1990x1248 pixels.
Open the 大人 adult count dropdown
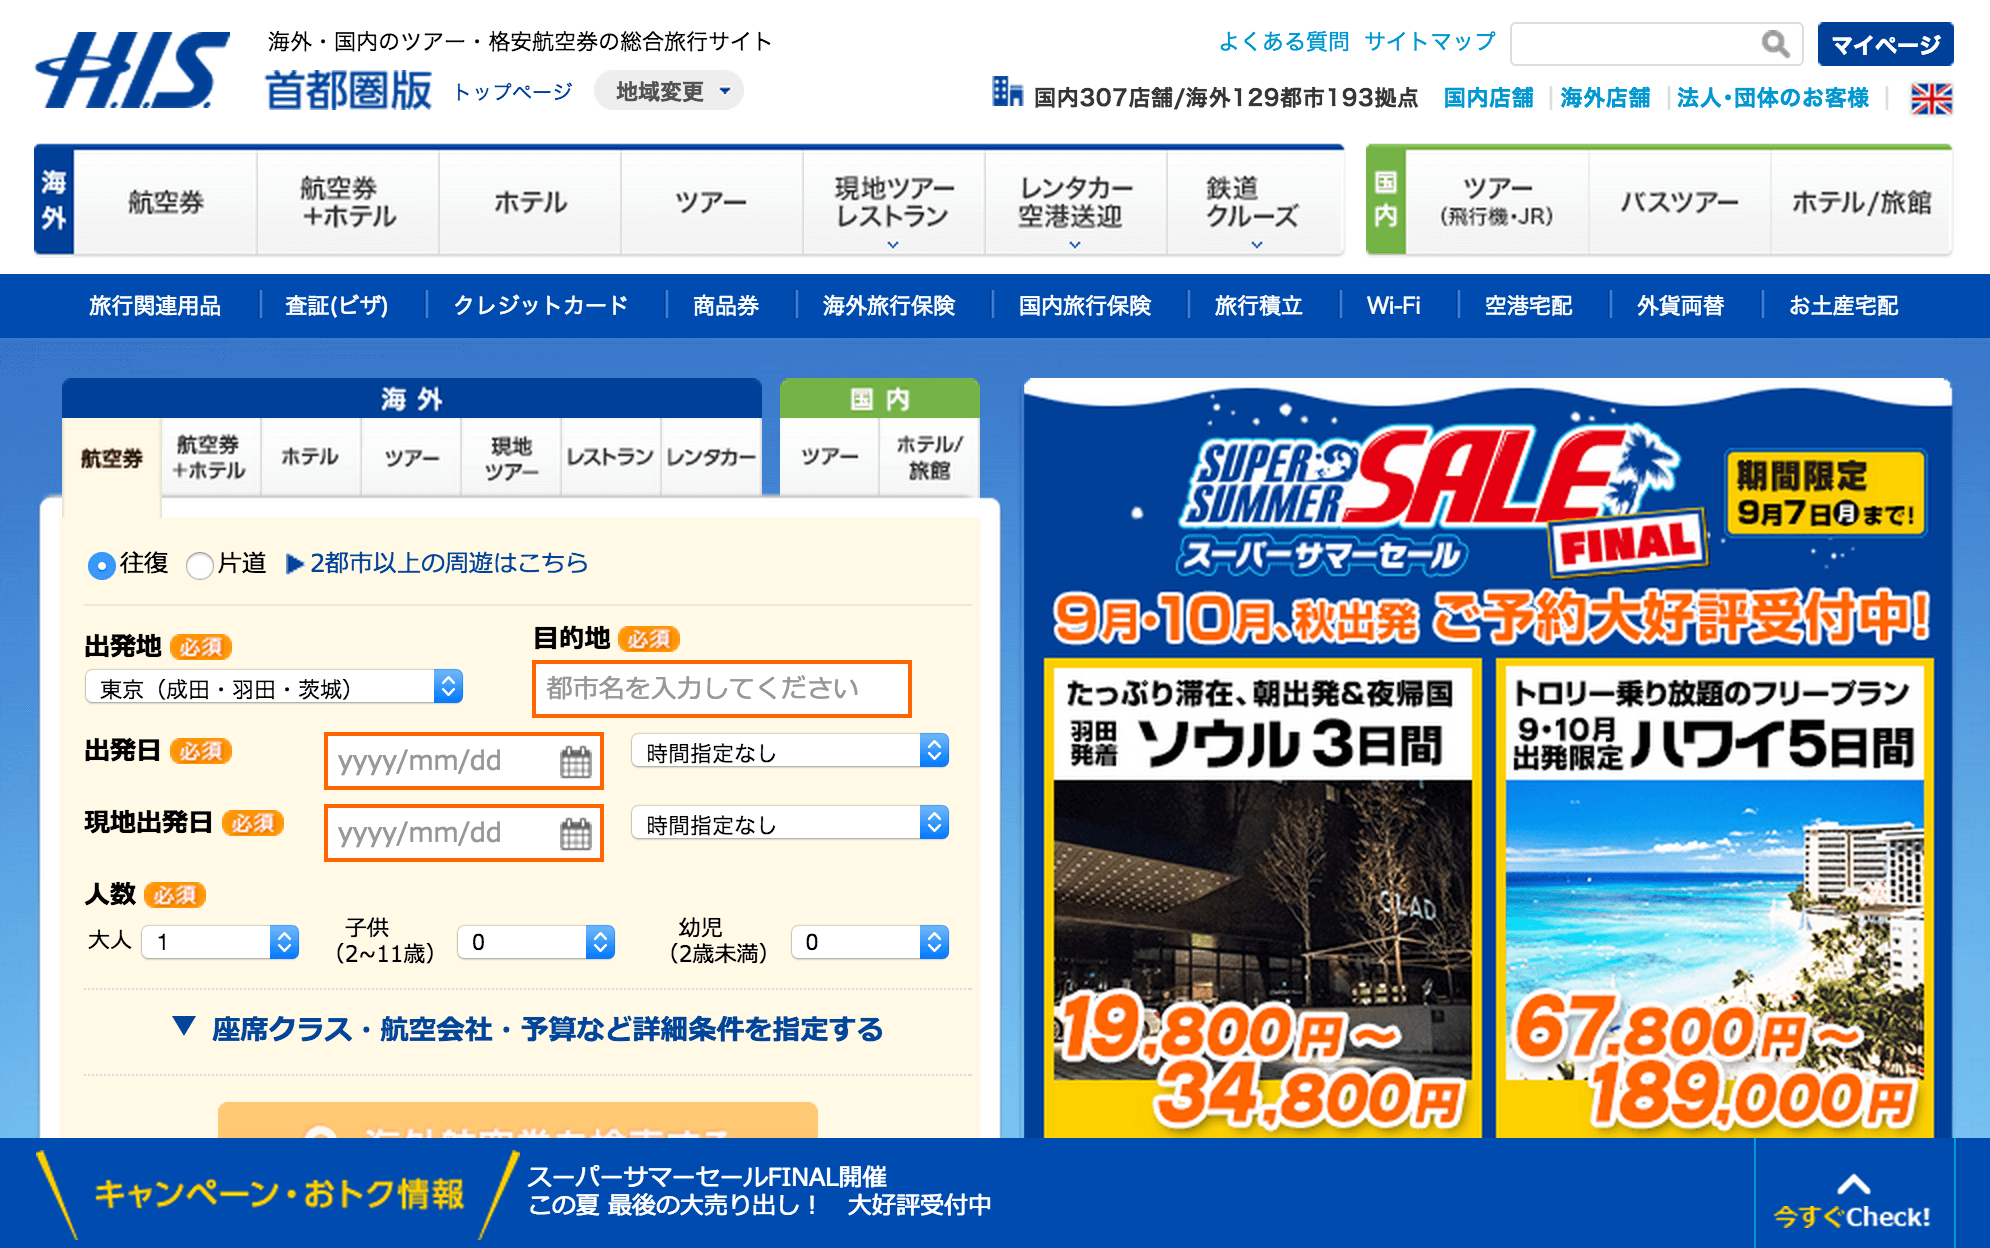pos(220,942)
